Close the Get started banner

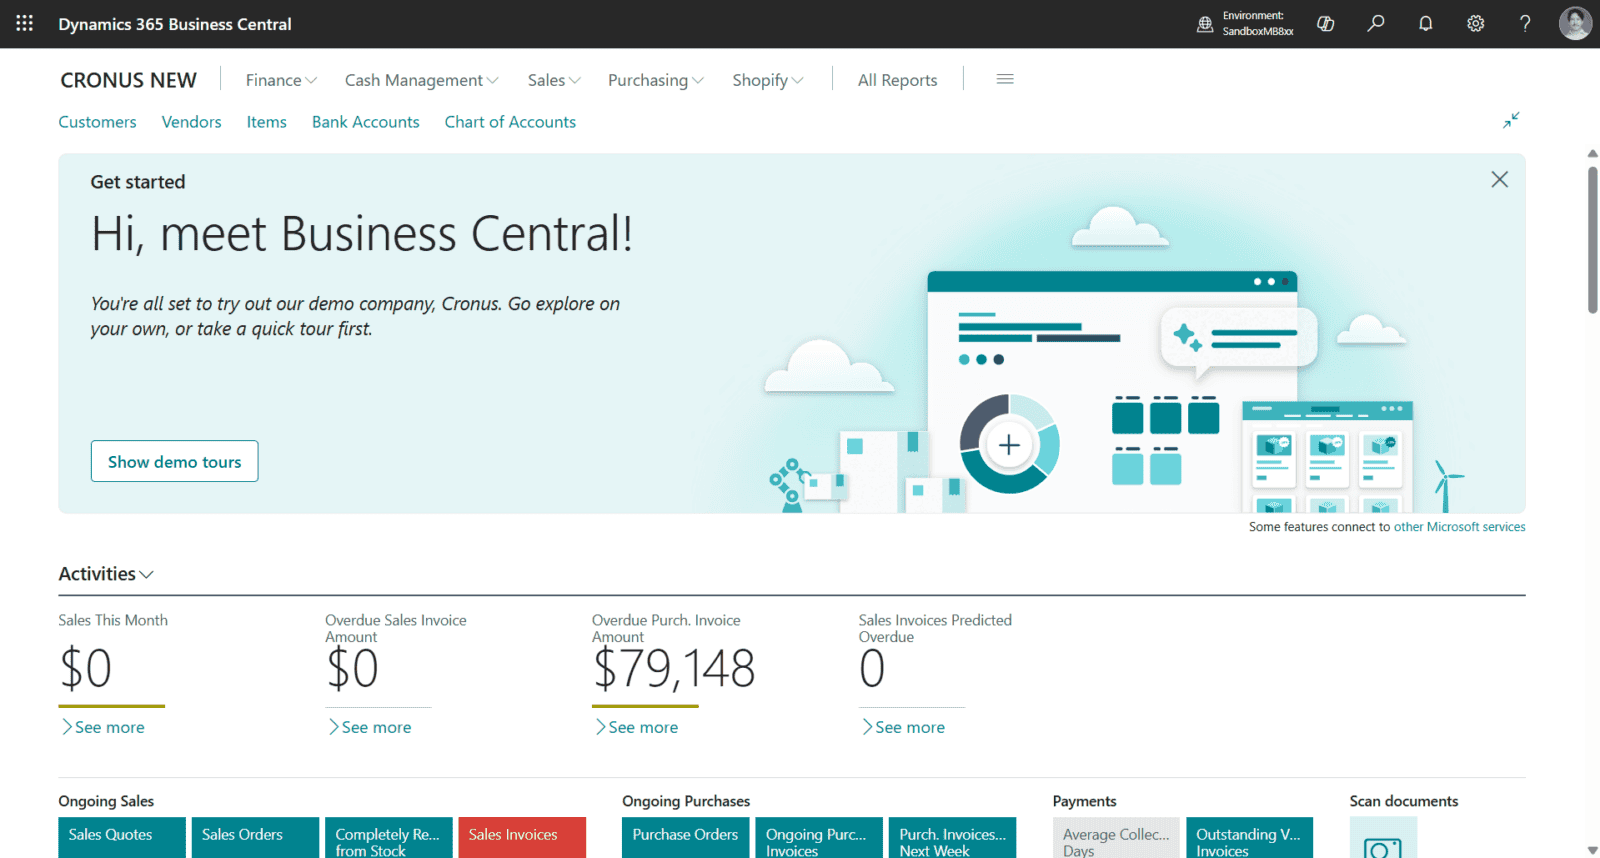[1499, 179]
